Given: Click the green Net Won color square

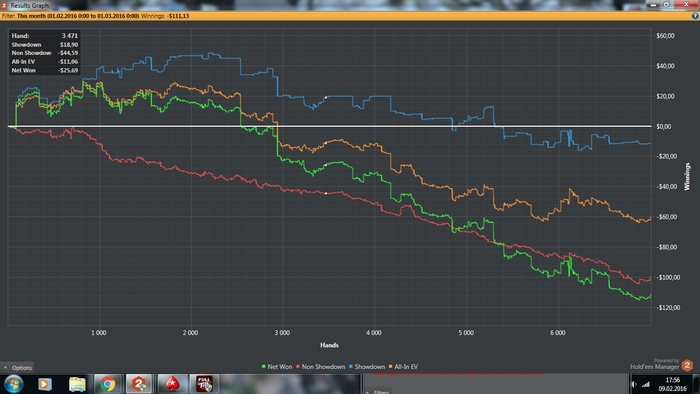Looking at the screenshot, I should pos(263,367).
